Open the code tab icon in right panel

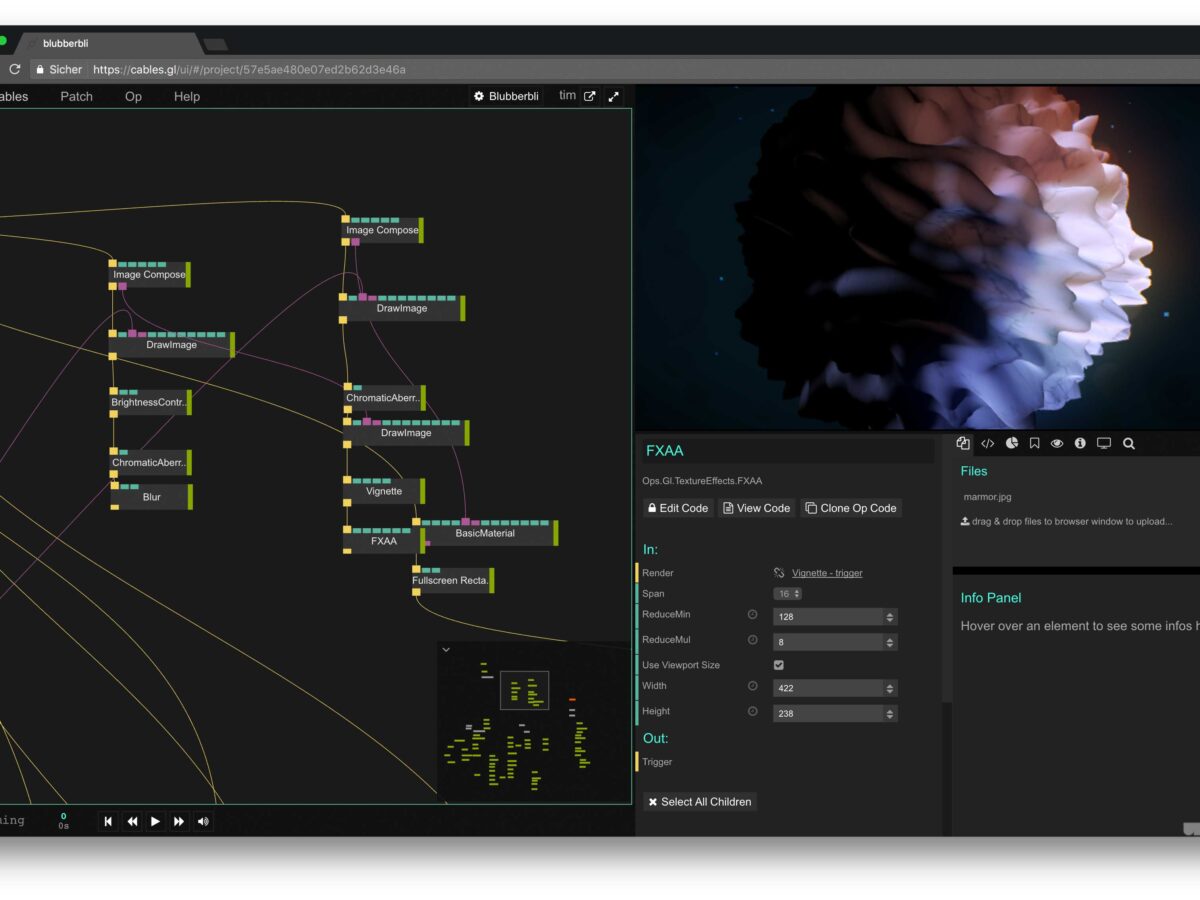point(987,443)
